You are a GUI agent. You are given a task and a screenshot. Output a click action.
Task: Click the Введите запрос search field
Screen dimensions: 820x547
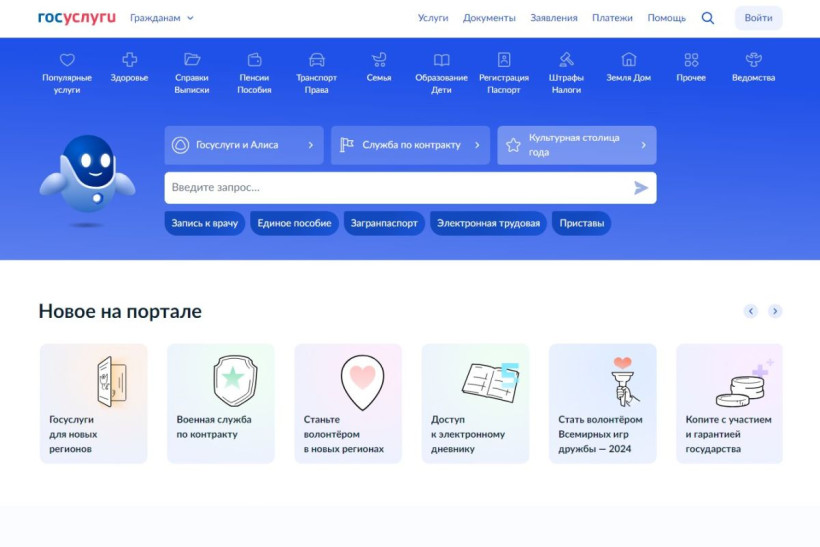point(400,188)
